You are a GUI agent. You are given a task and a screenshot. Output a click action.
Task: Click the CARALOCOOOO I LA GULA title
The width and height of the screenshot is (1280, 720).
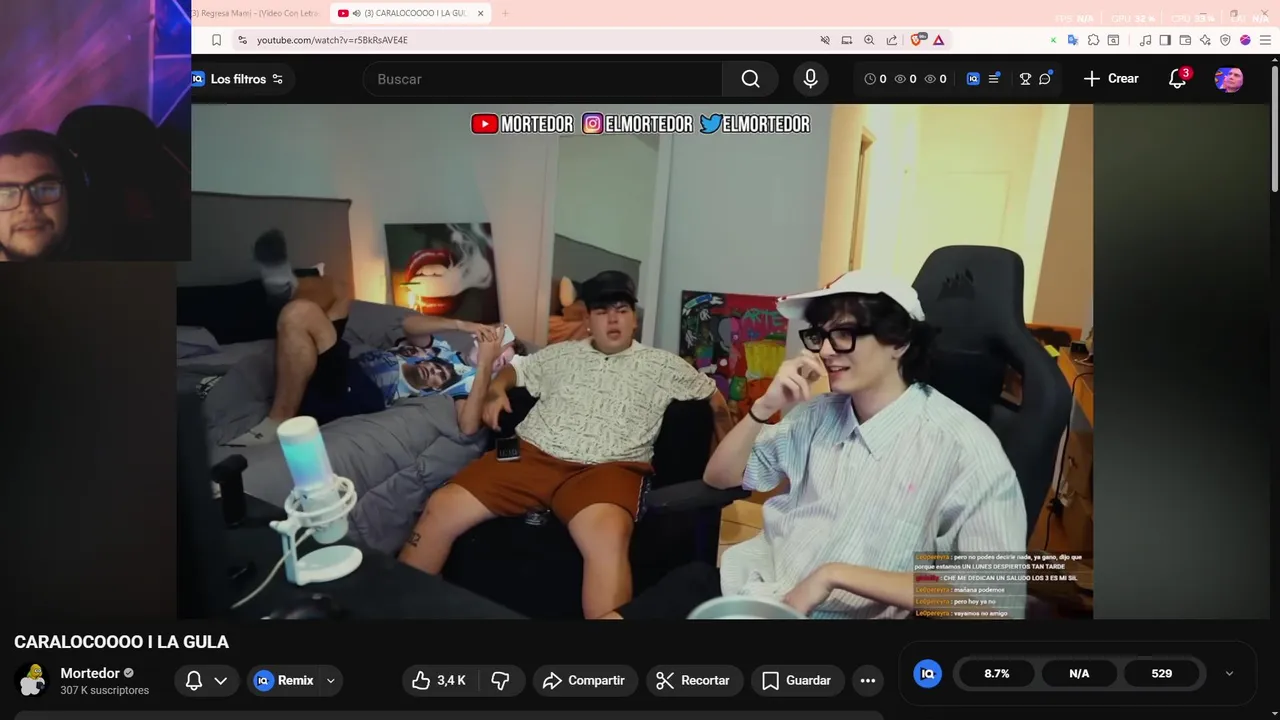click(121, 642)
